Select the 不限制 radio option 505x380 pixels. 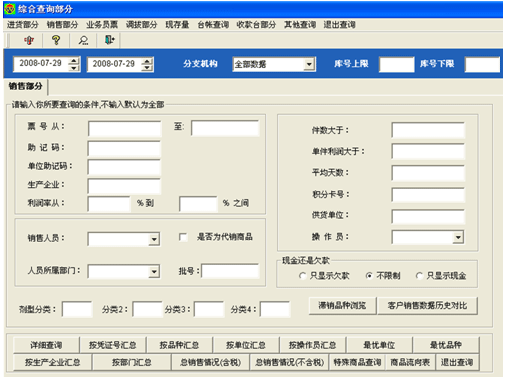tap(369, 276)
